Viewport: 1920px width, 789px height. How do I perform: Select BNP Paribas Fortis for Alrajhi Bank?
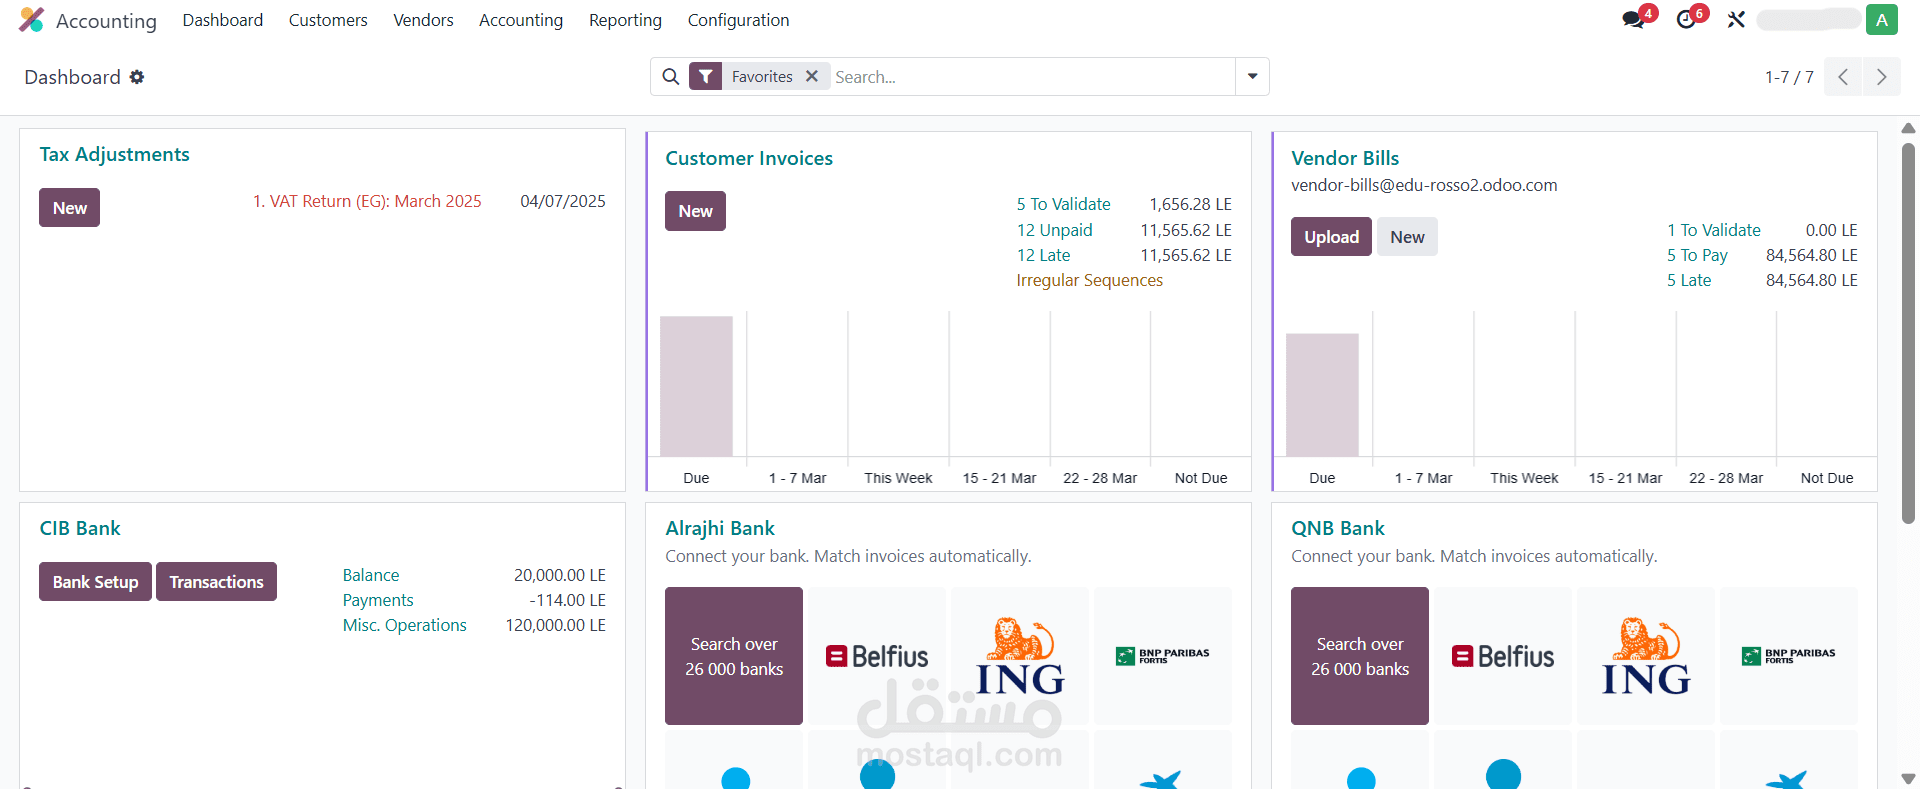click(1163, 656)
